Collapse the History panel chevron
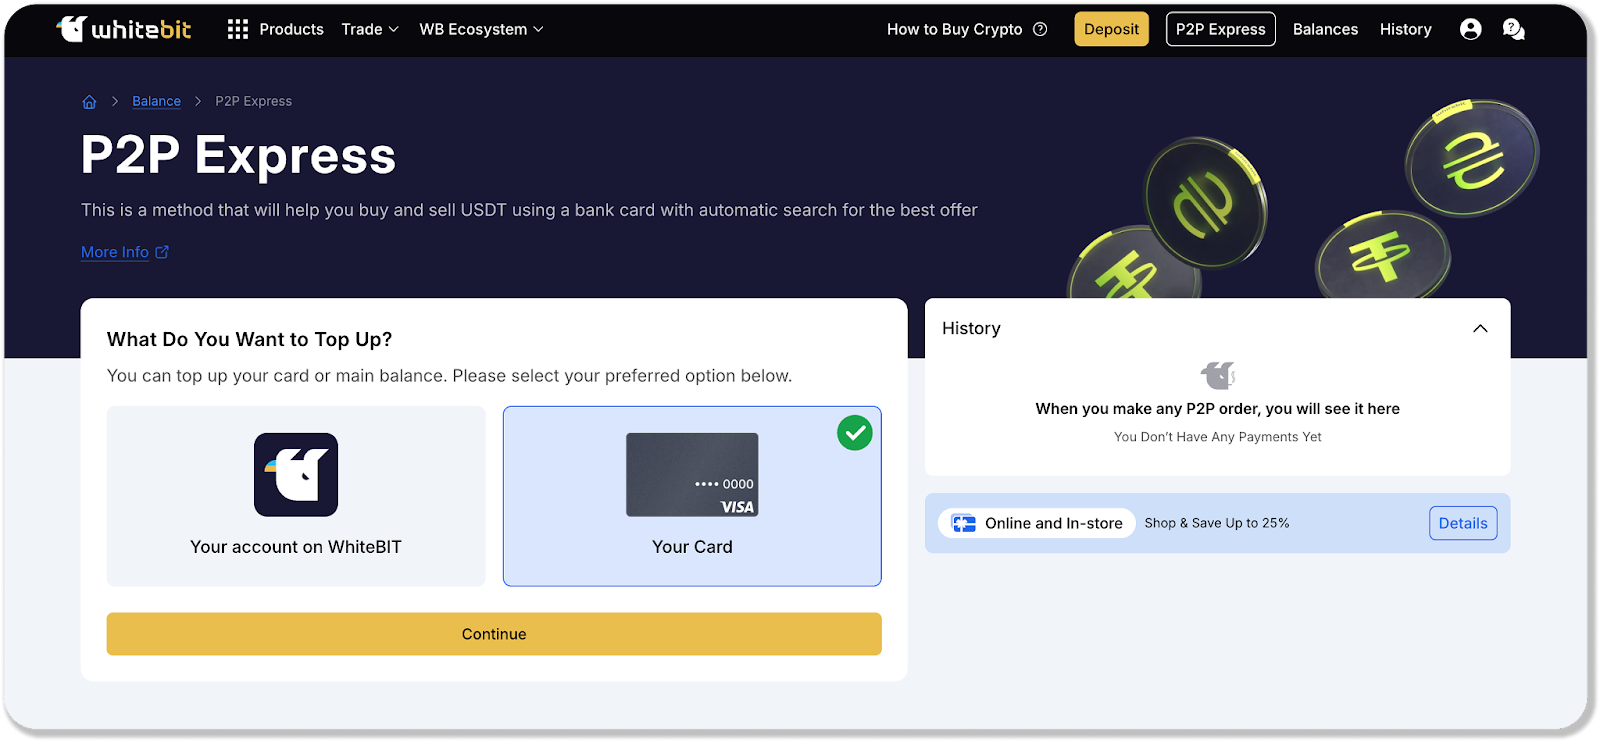Image resolution: width=1600 pixels, height=742 pixels. tap(1480, 328)
